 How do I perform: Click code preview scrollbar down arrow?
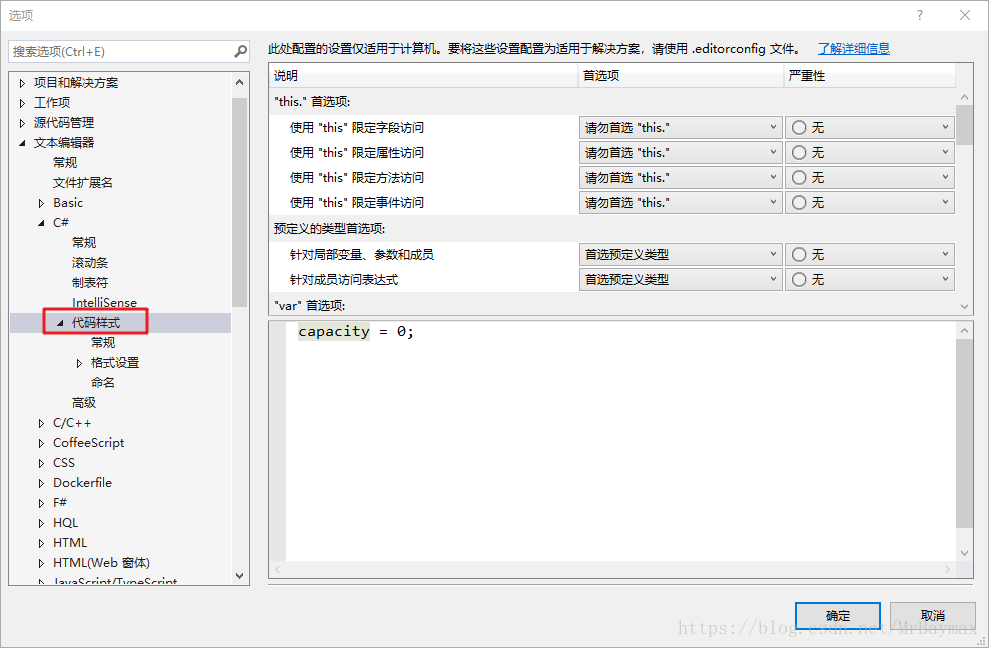pyautogui.click(x=964, y=553)
